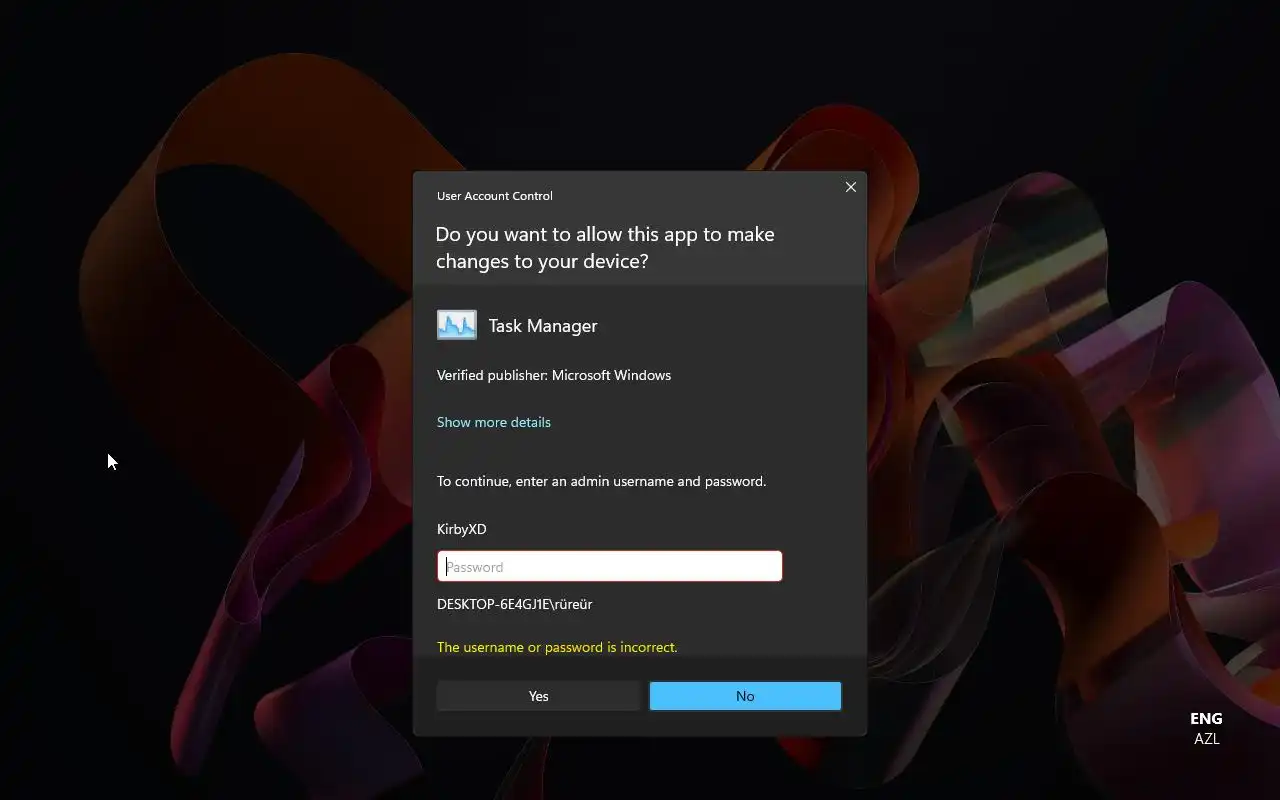Select the KirbyXD username text

click(x=462, y=529)
